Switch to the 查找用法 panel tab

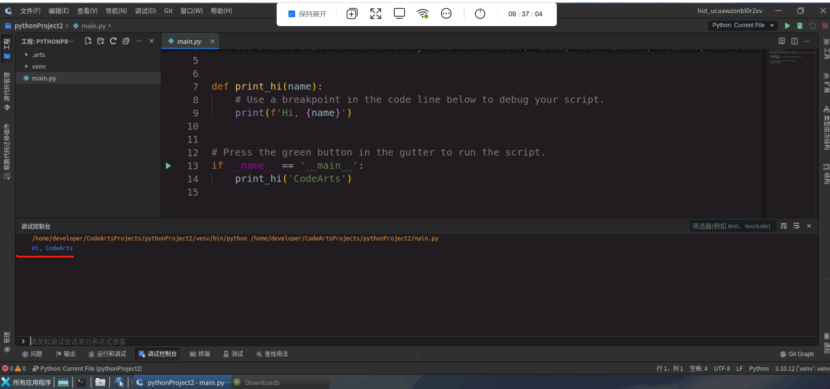click(272, 354)
